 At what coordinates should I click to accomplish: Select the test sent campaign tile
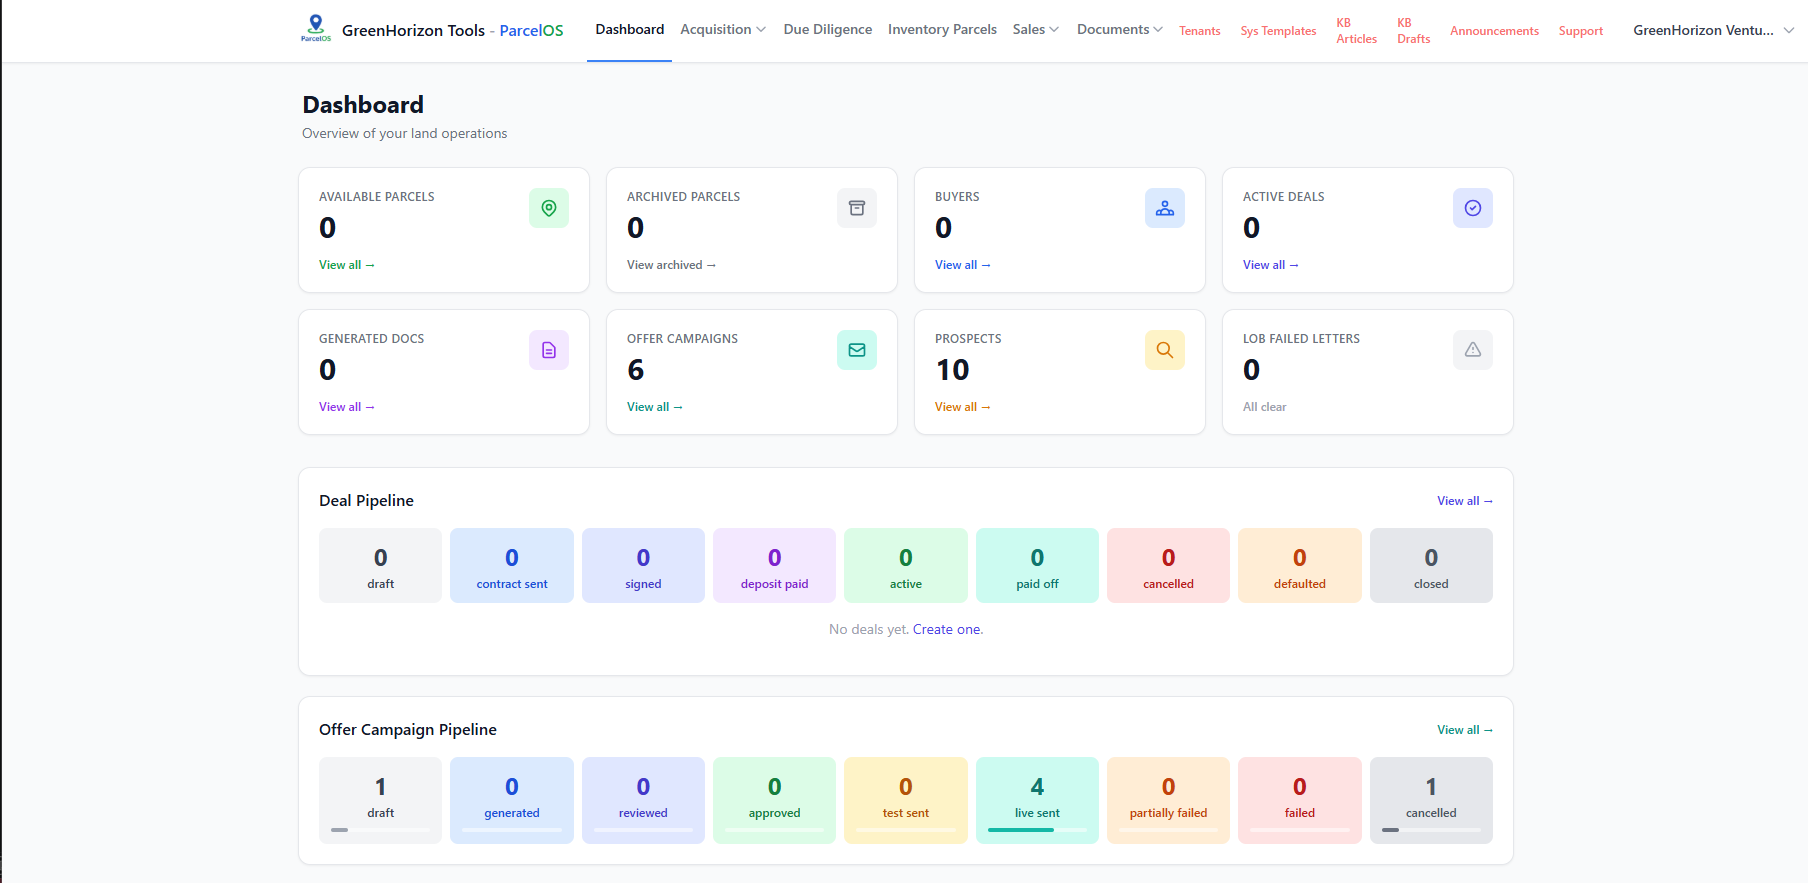click(x=906, y=800)
